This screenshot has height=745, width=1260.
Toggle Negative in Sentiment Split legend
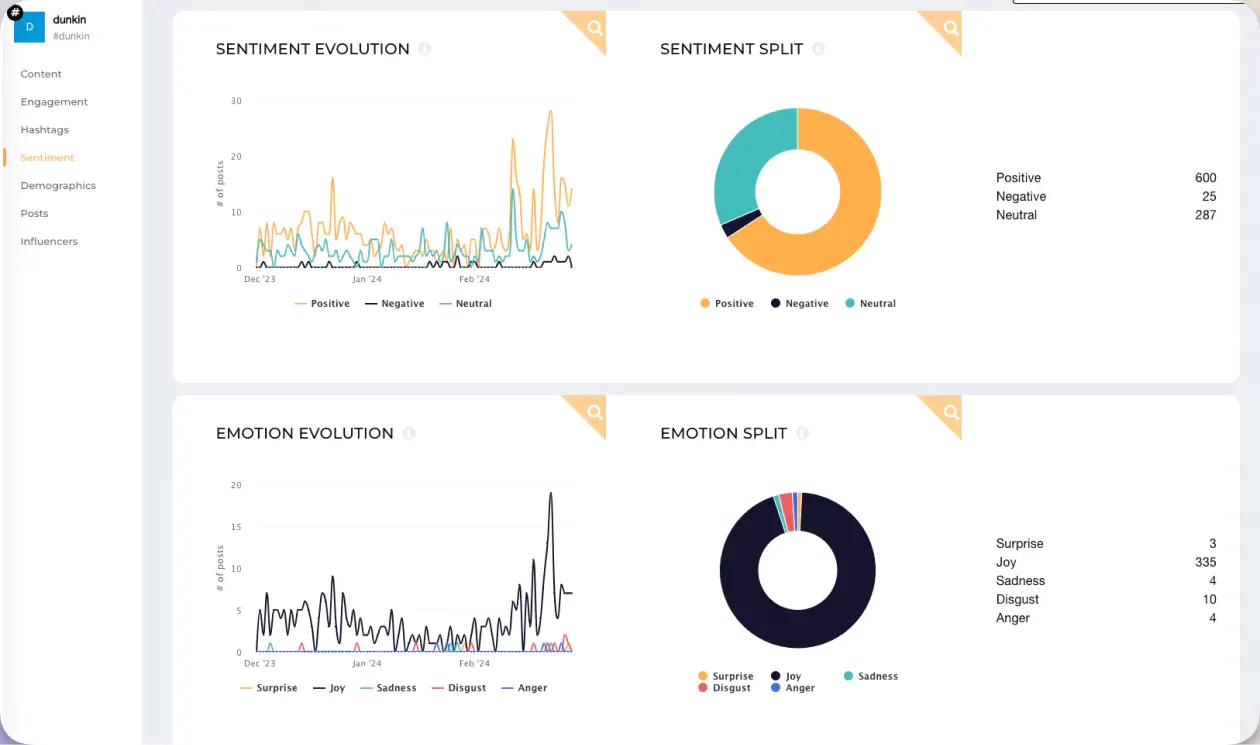(x=799, y=303)
